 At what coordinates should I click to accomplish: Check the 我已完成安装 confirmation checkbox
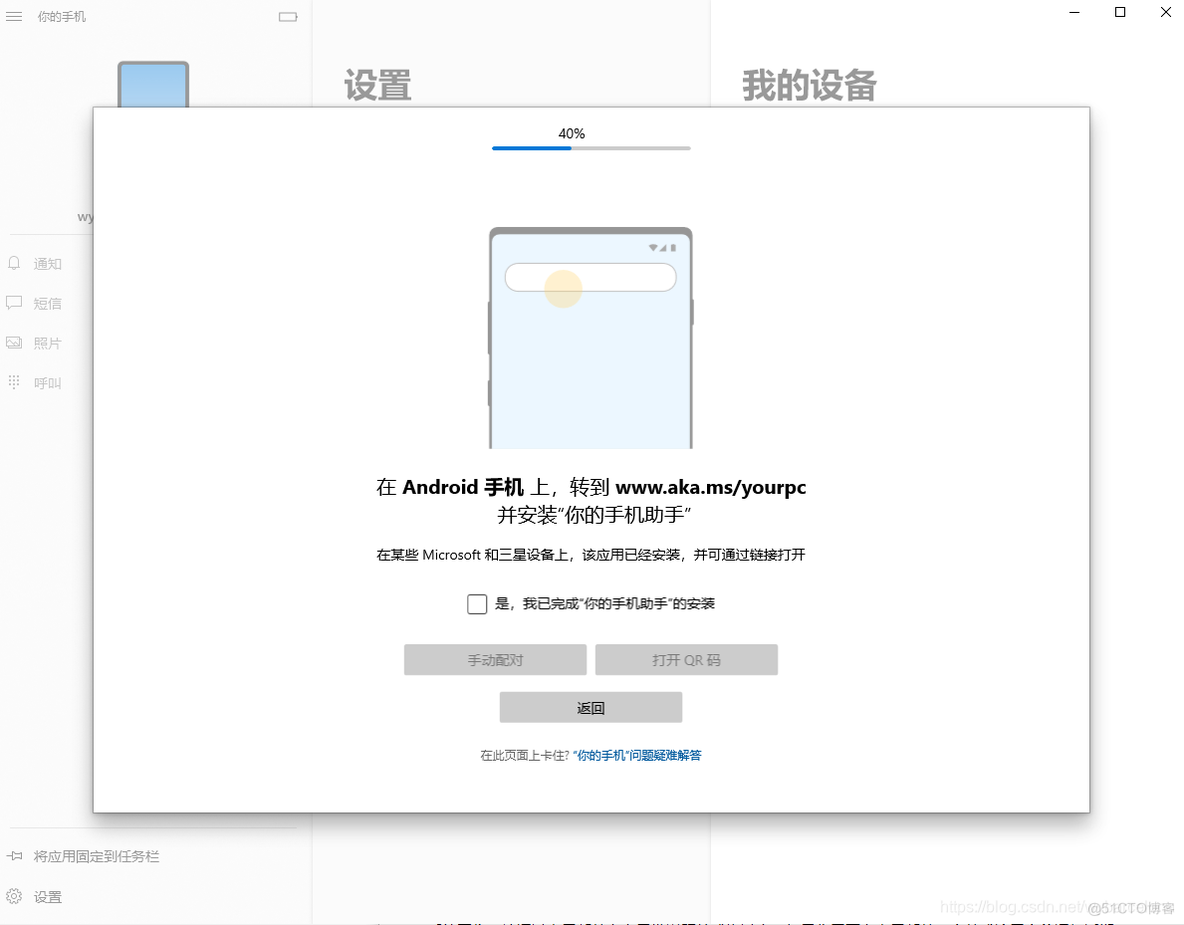click(476, 603)
